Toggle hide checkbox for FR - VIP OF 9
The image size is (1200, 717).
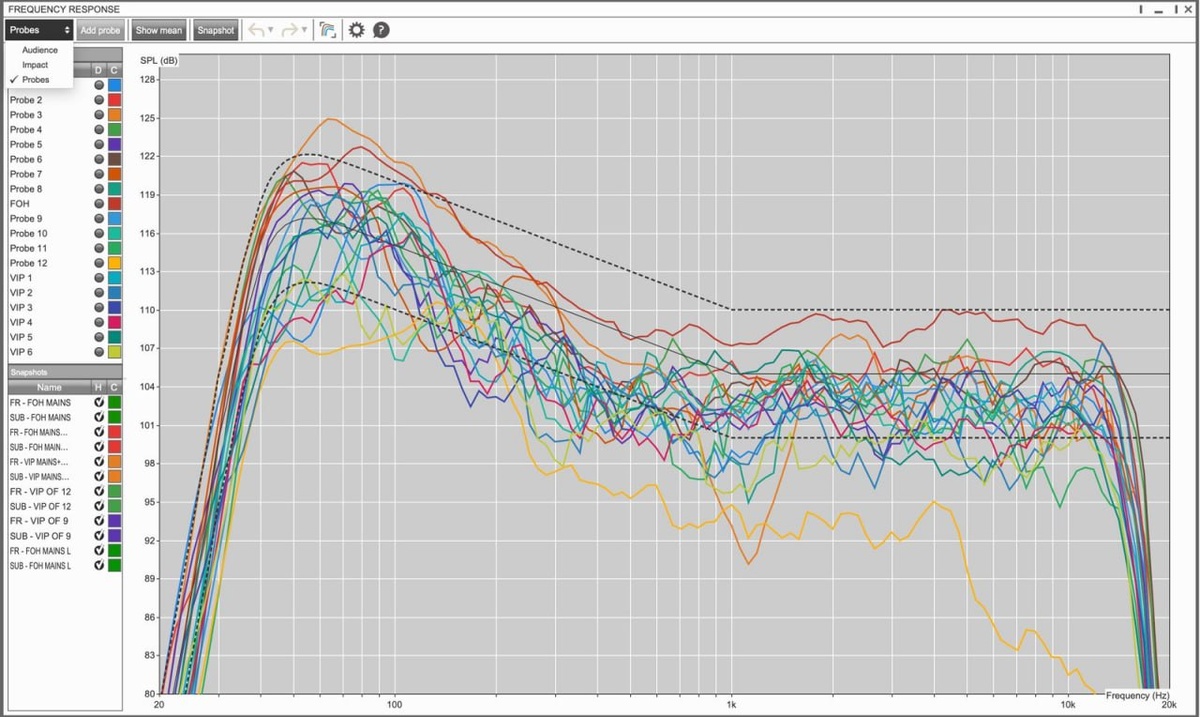pyautogui.click(x=99, y=521)
